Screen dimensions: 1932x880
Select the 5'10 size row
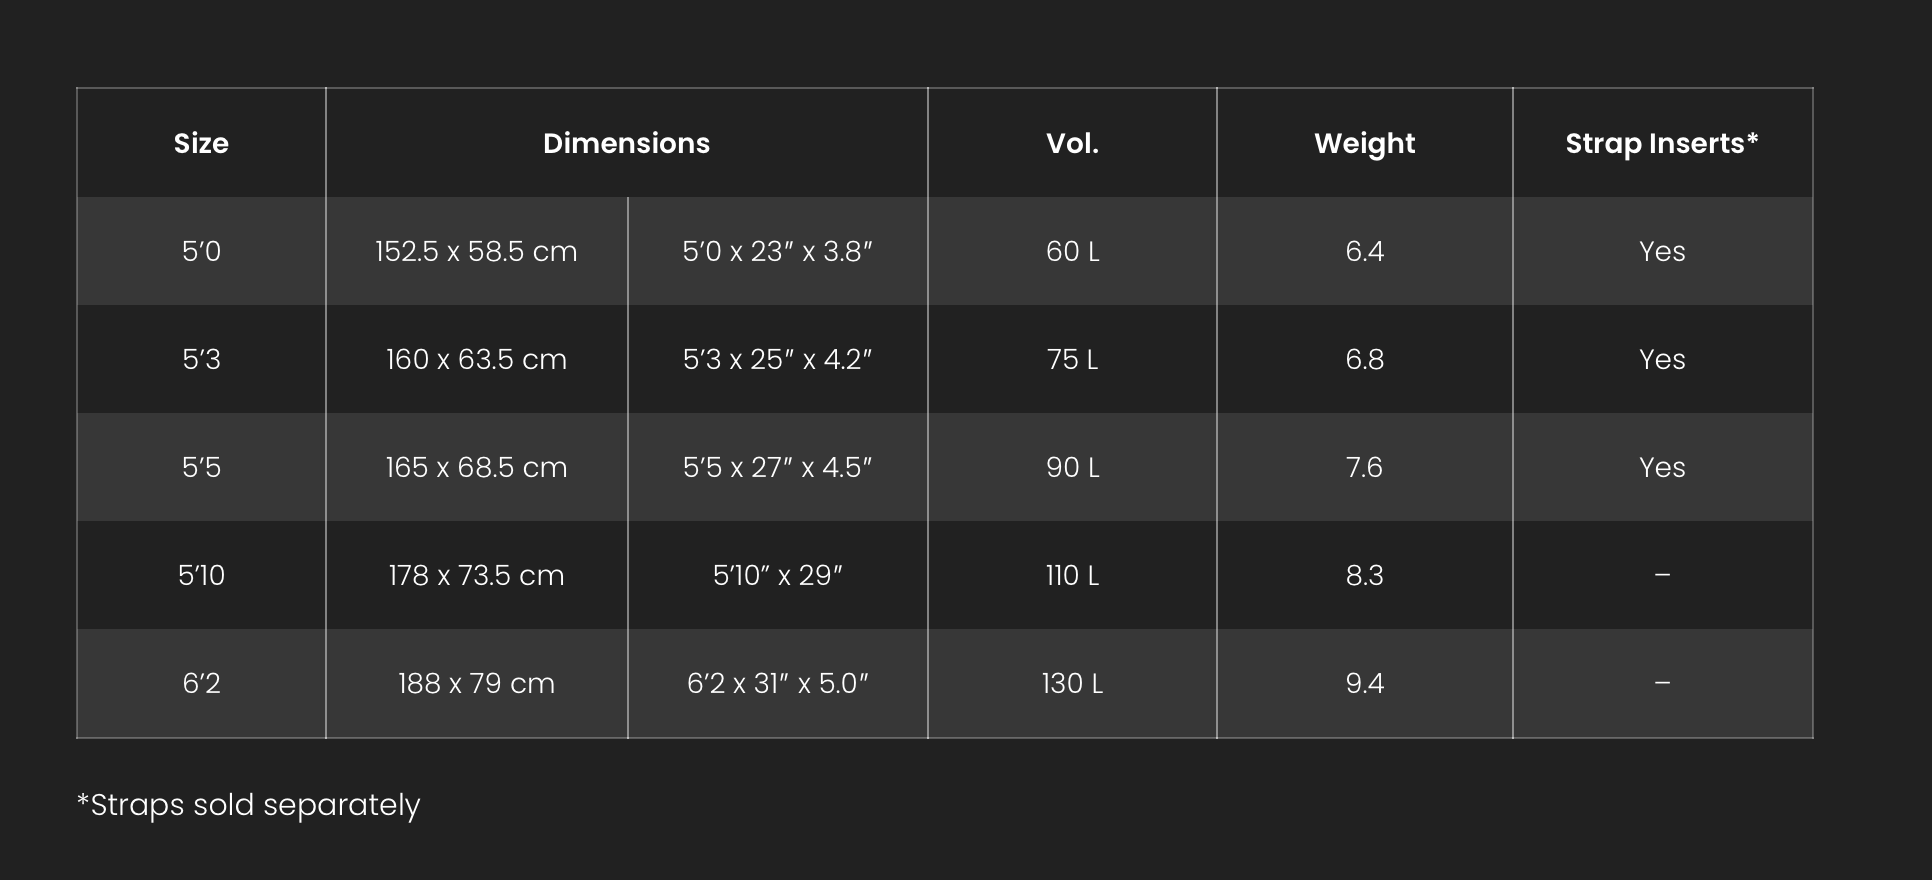point(201,575)
